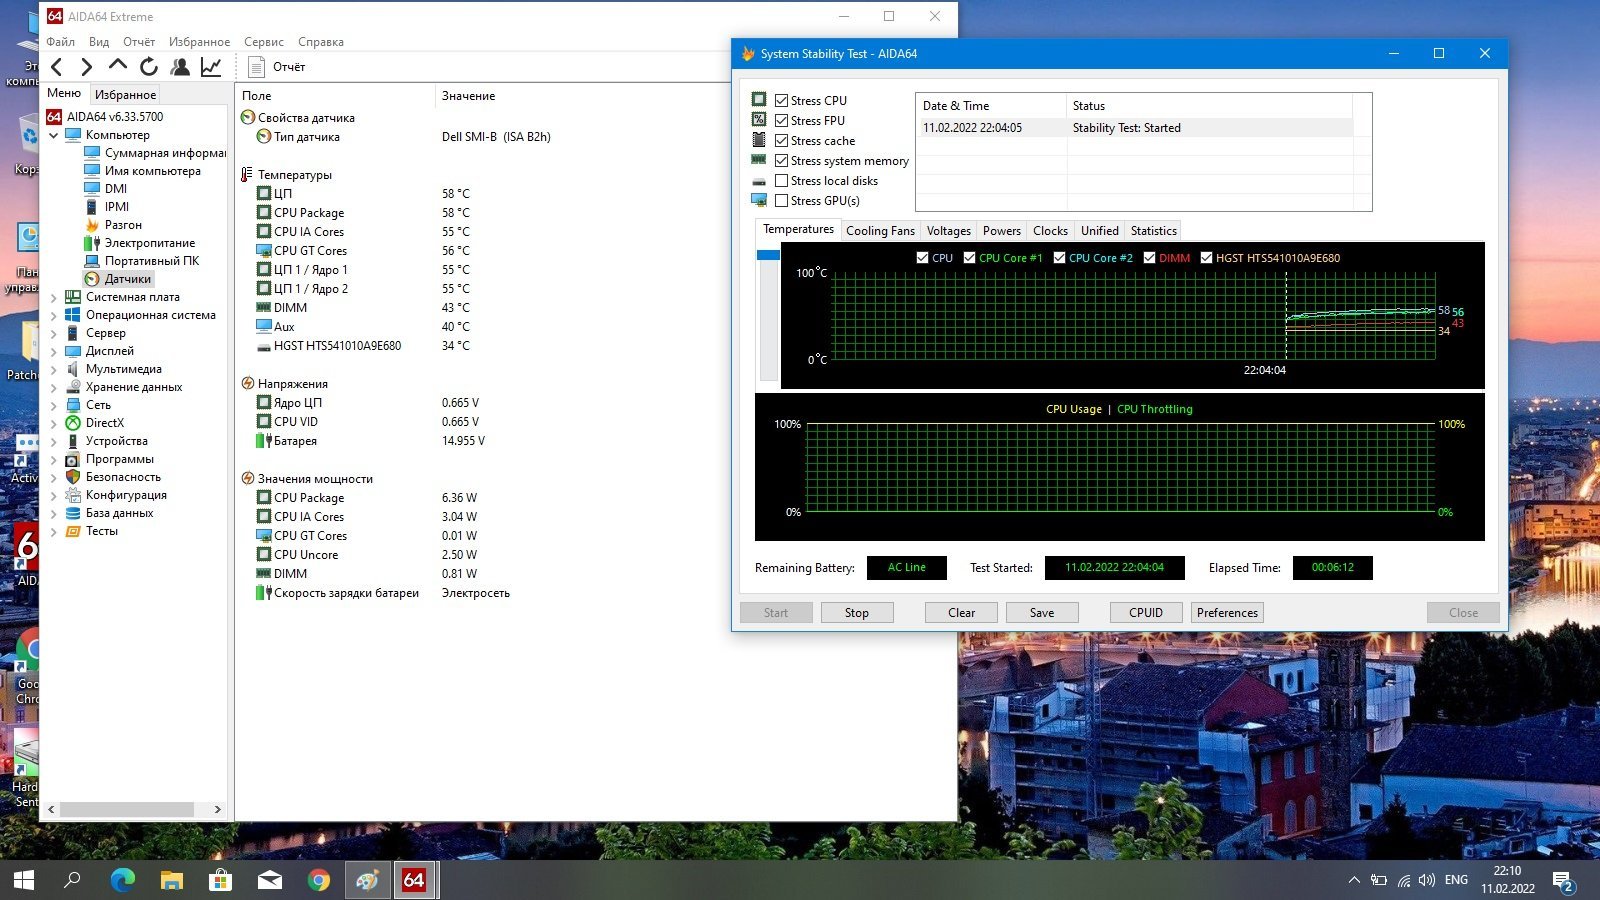Click the Отчёт report page icon
The image size is (1600, 900).
click(x=256, y=67)
